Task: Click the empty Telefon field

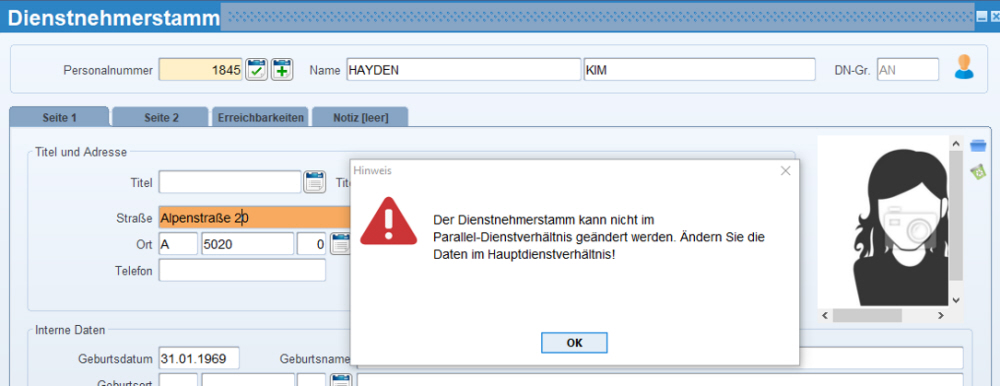Action: click(242, 270)
